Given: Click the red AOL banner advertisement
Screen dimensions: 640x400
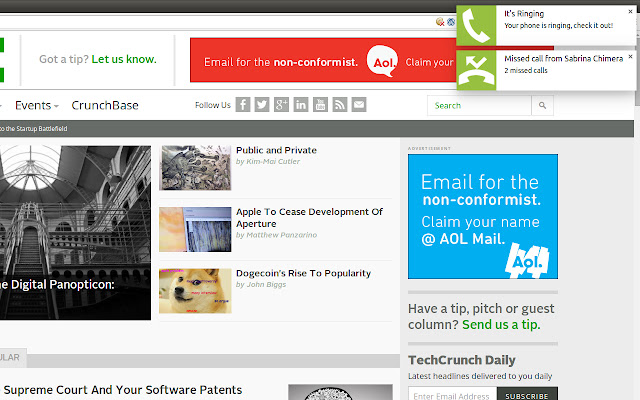Looking at the screenshot, I should point(323,60).
